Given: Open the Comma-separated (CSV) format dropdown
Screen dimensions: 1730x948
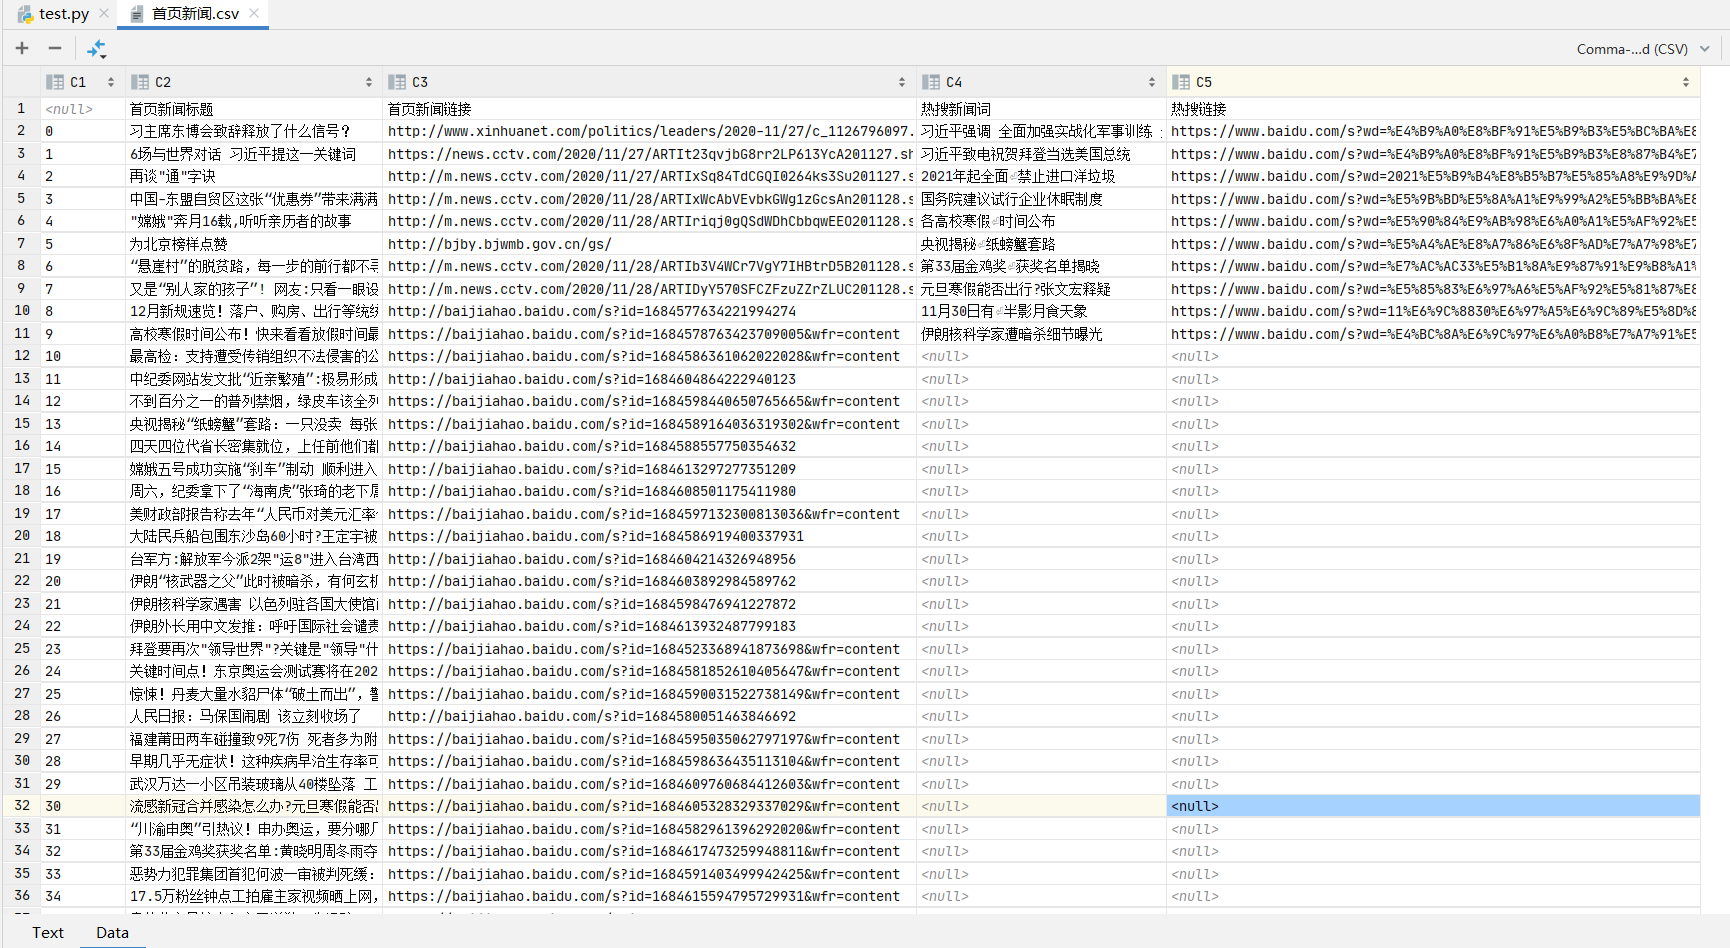Looking at the screenshot, I should click(x=1643, y=48).
